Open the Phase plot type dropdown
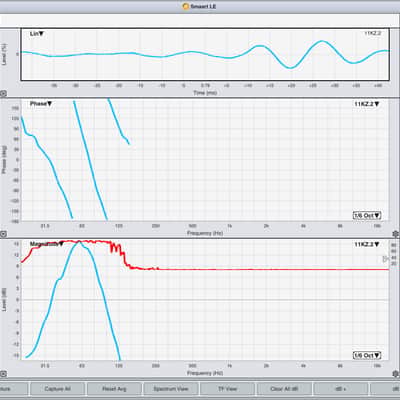 click(41, 104)
